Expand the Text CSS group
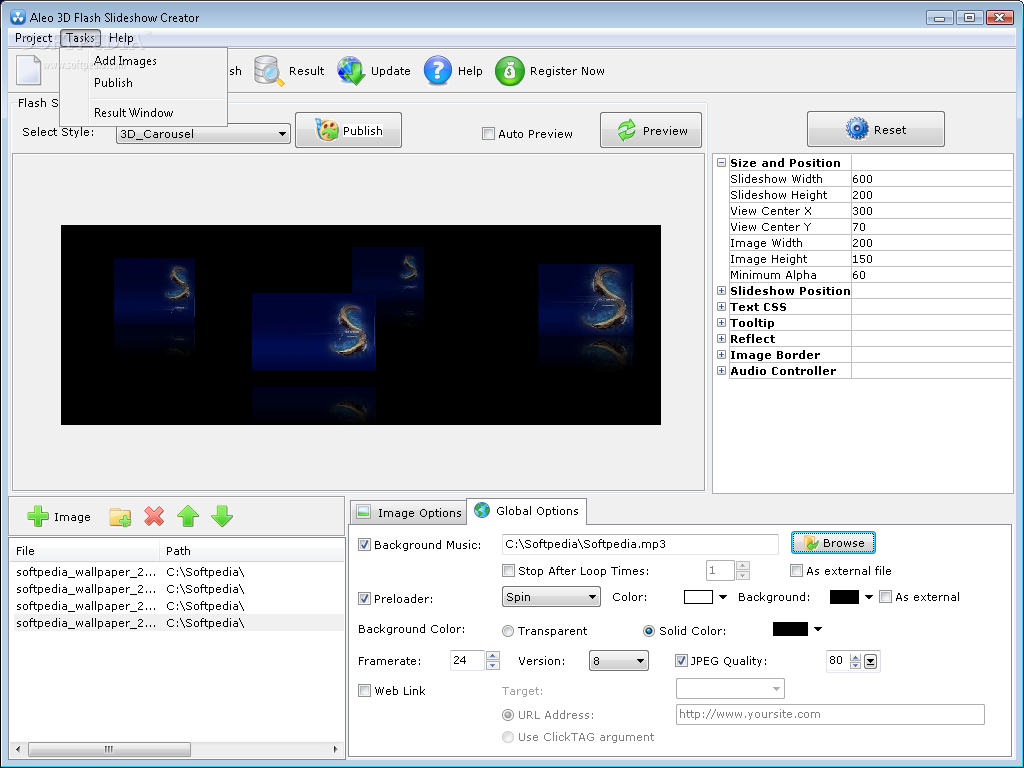Image resolution: width=1024 pixels, height=768 pixels. (x=722, y=306)
